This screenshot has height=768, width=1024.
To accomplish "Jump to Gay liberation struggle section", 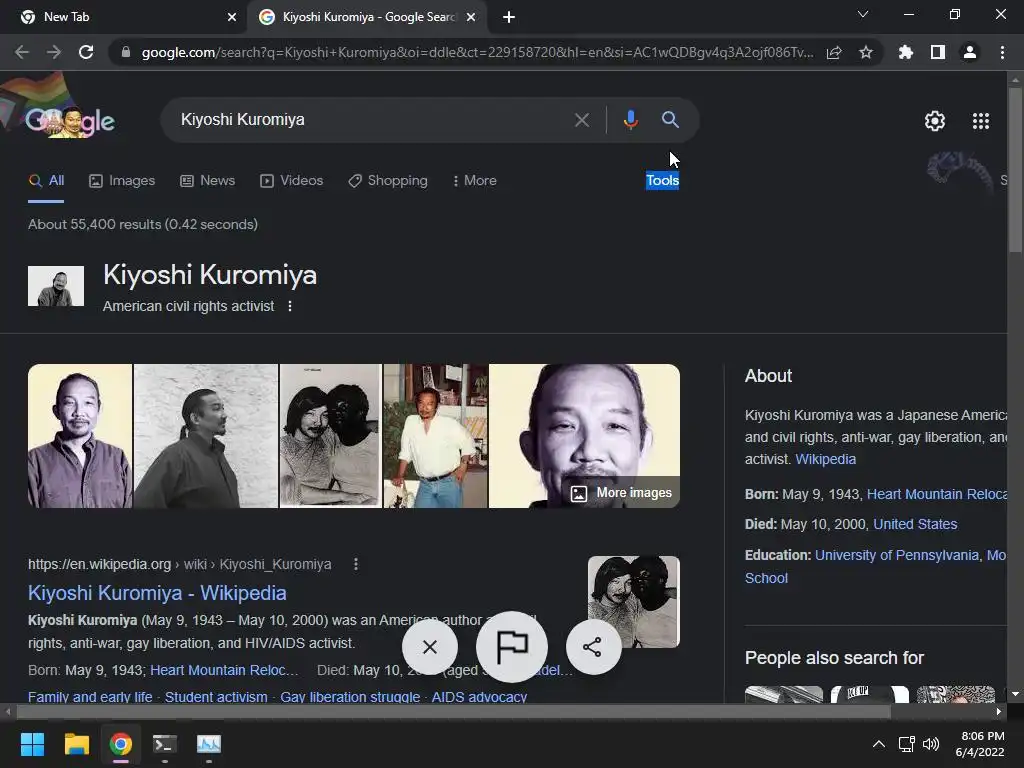I will [350, 696].
